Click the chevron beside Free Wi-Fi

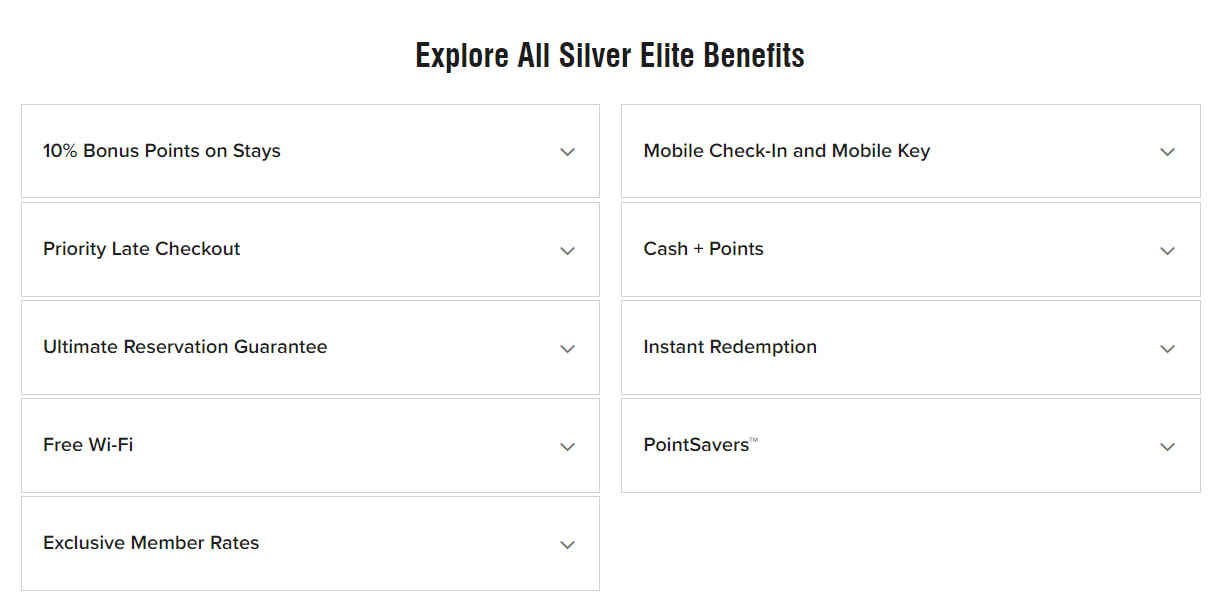point(567,446)
